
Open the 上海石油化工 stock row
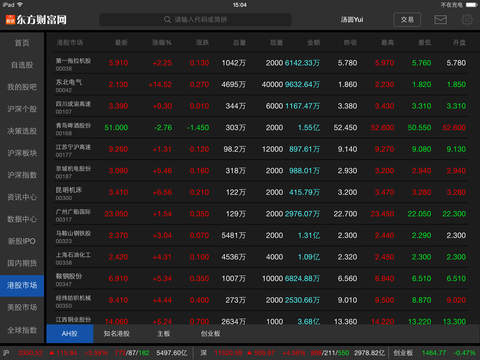click(x=261, y=257)
